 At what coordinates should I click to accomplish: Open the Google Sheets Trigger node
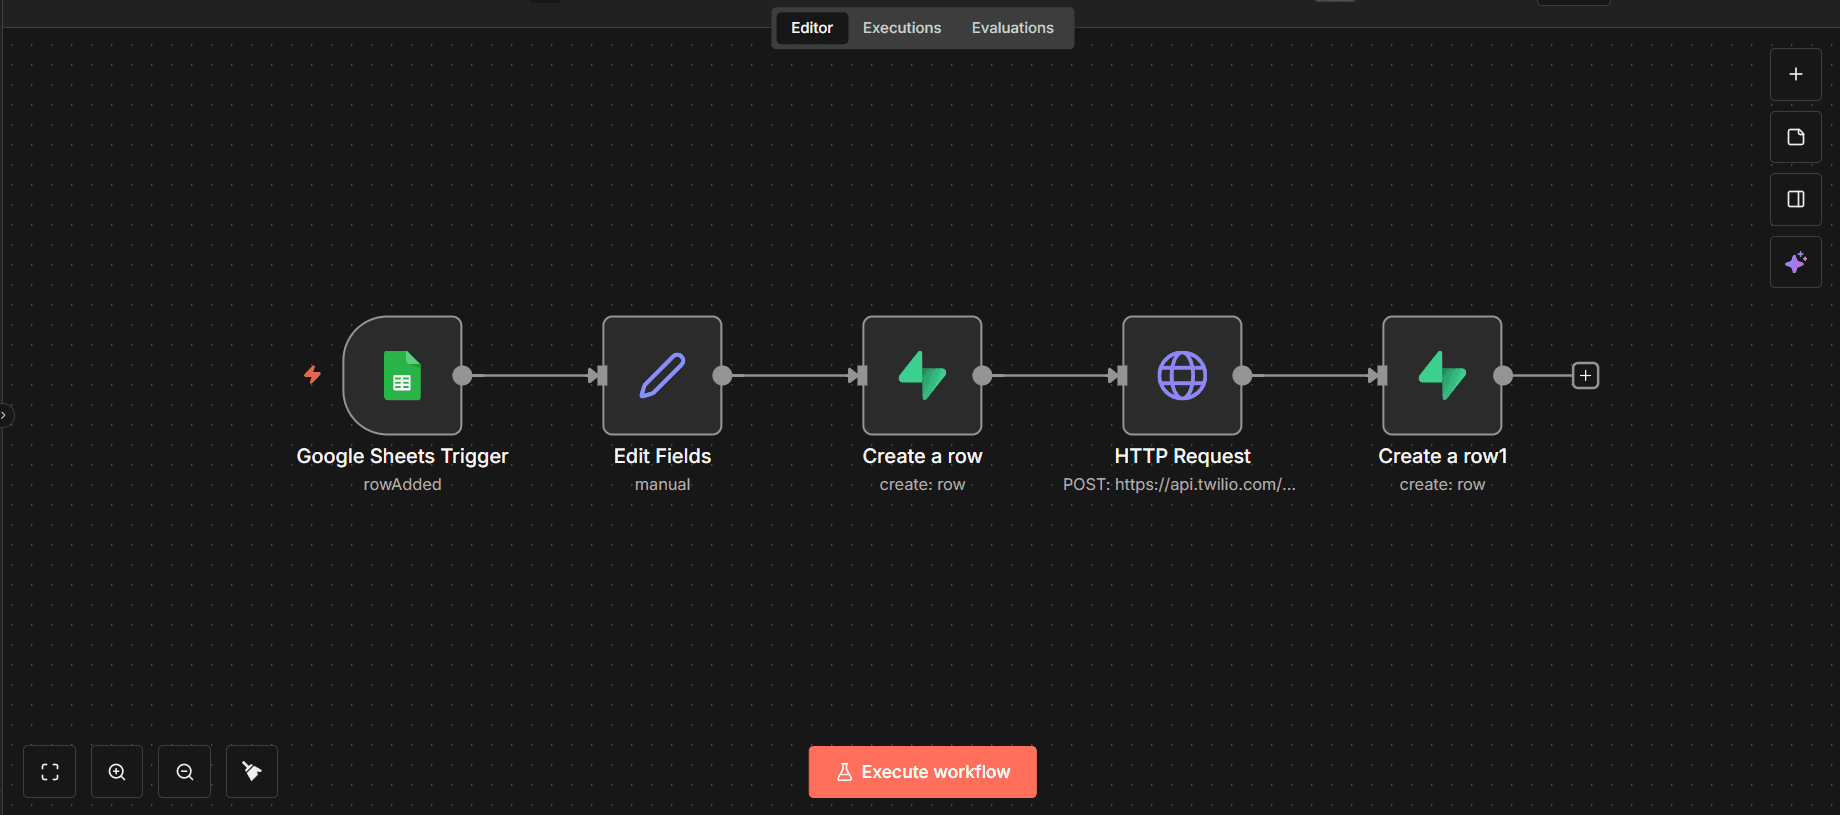pos(402,375)
